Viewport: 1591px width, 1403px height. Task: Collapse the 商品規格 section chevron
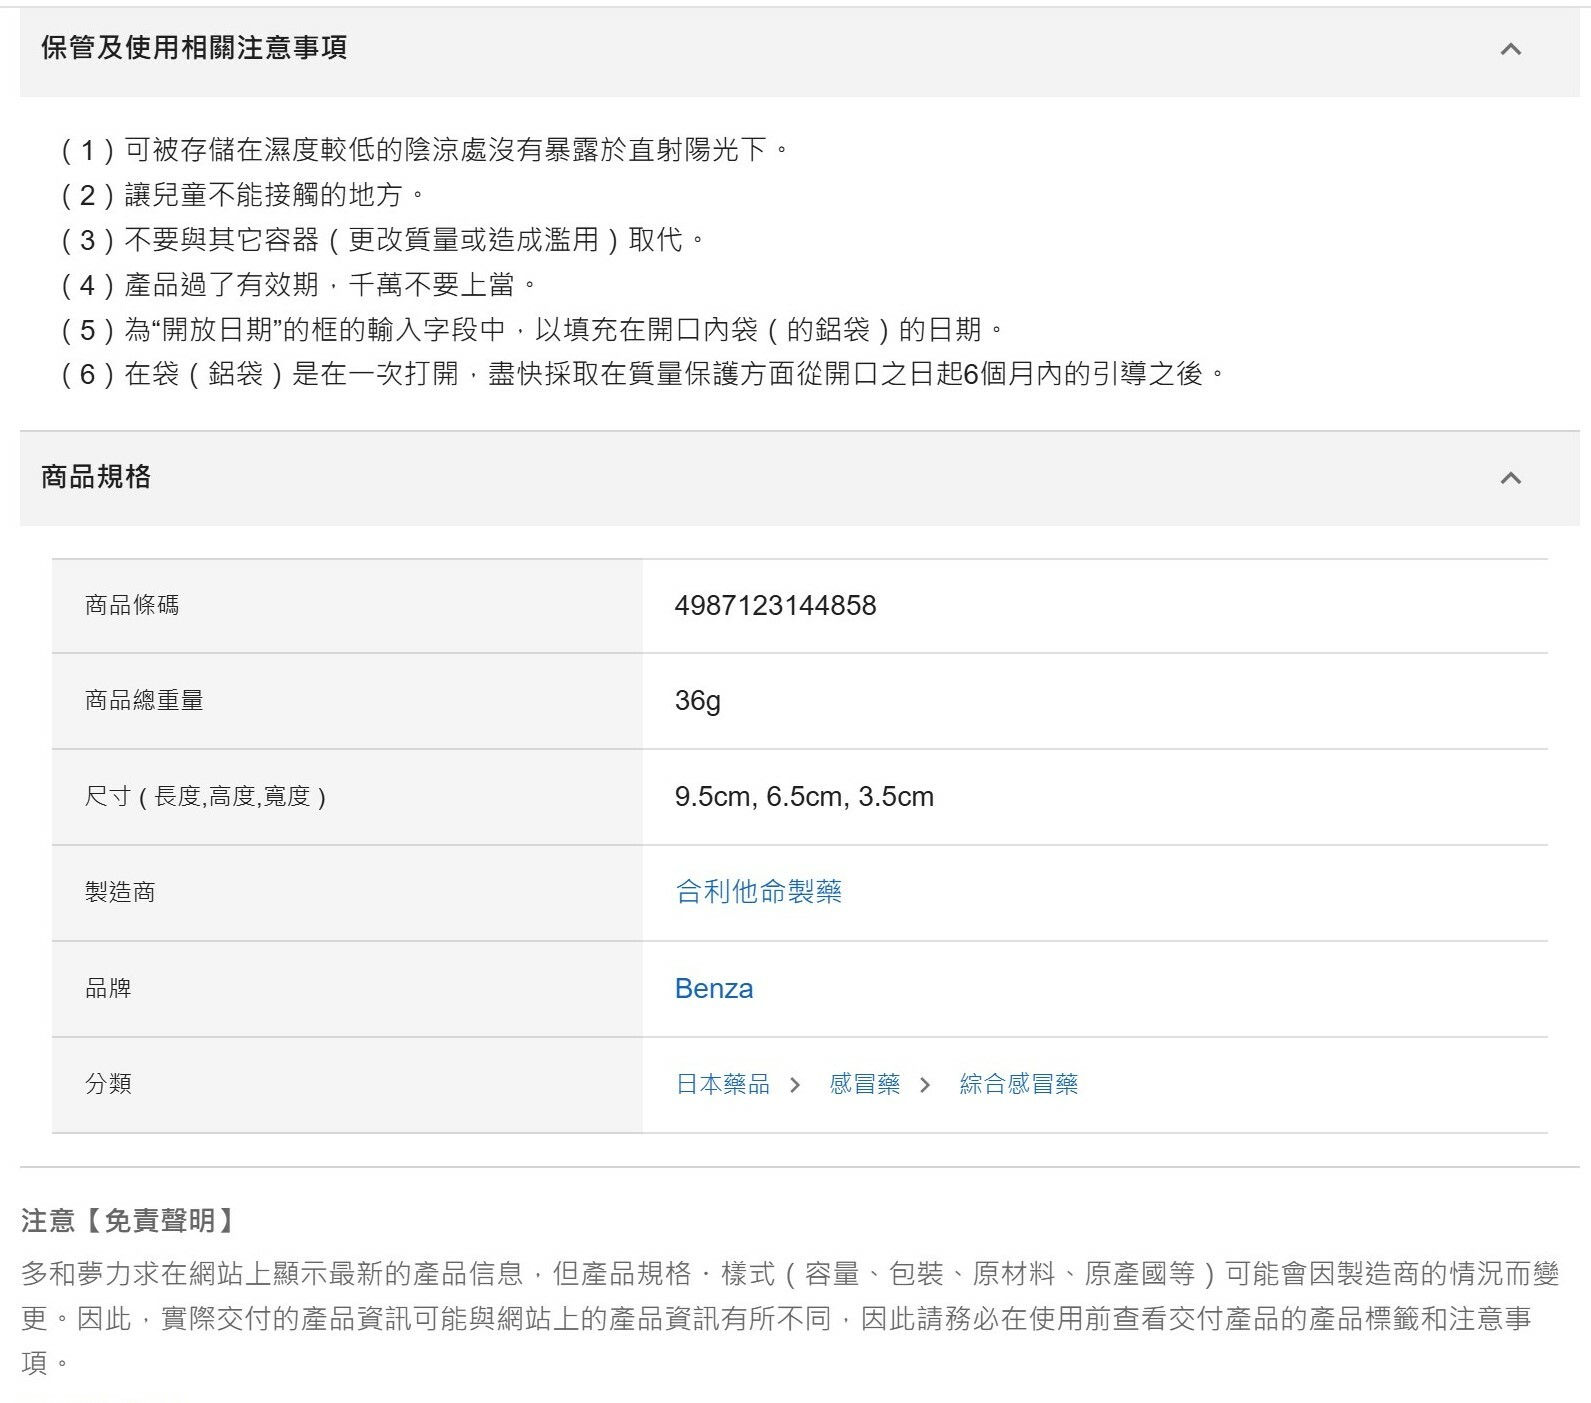point(1510,478)
